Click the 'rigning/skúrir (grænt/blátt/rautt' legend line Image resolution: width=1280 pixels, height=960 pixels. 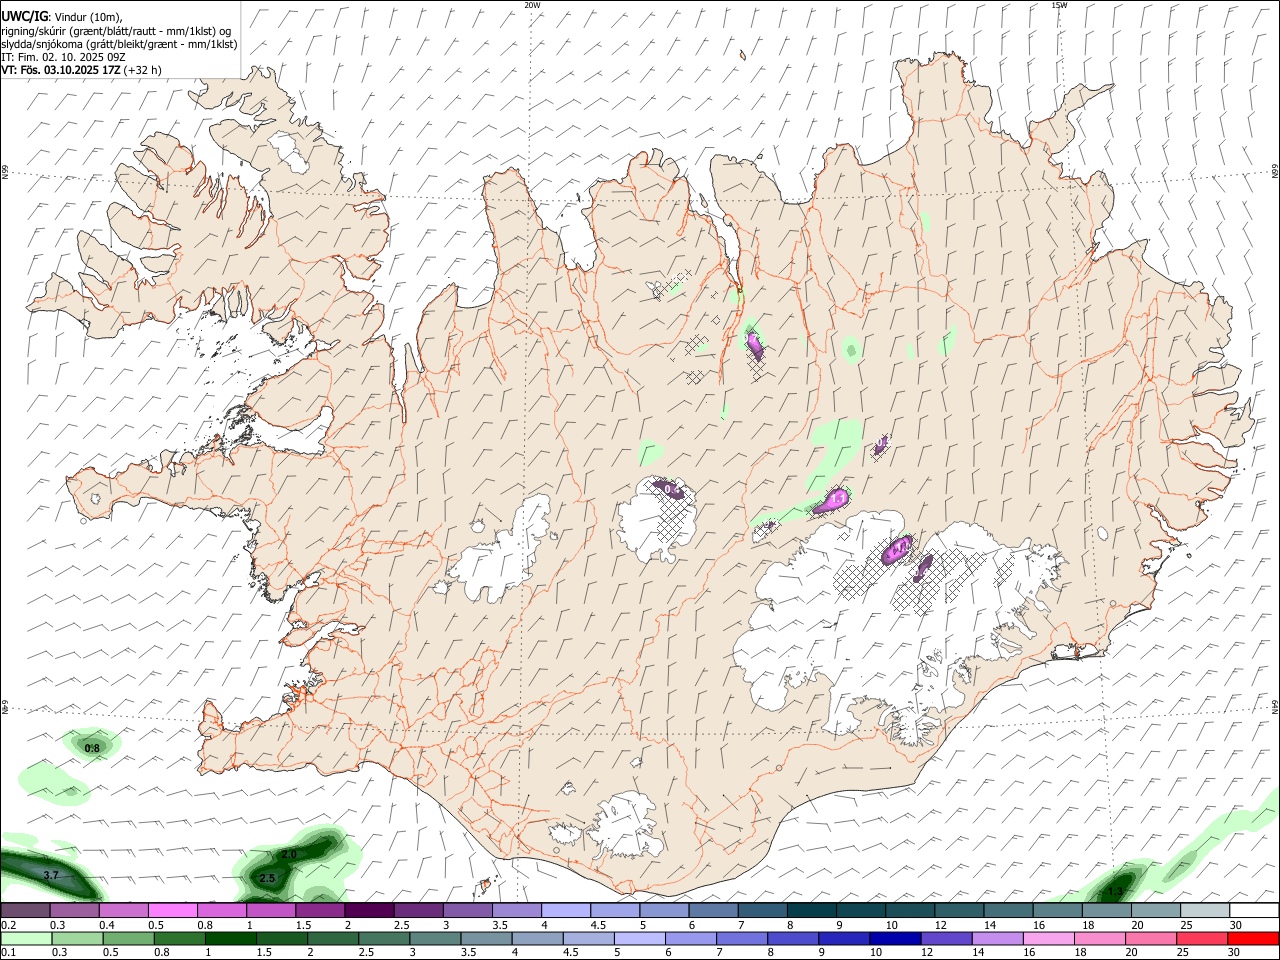coord(117,30)
